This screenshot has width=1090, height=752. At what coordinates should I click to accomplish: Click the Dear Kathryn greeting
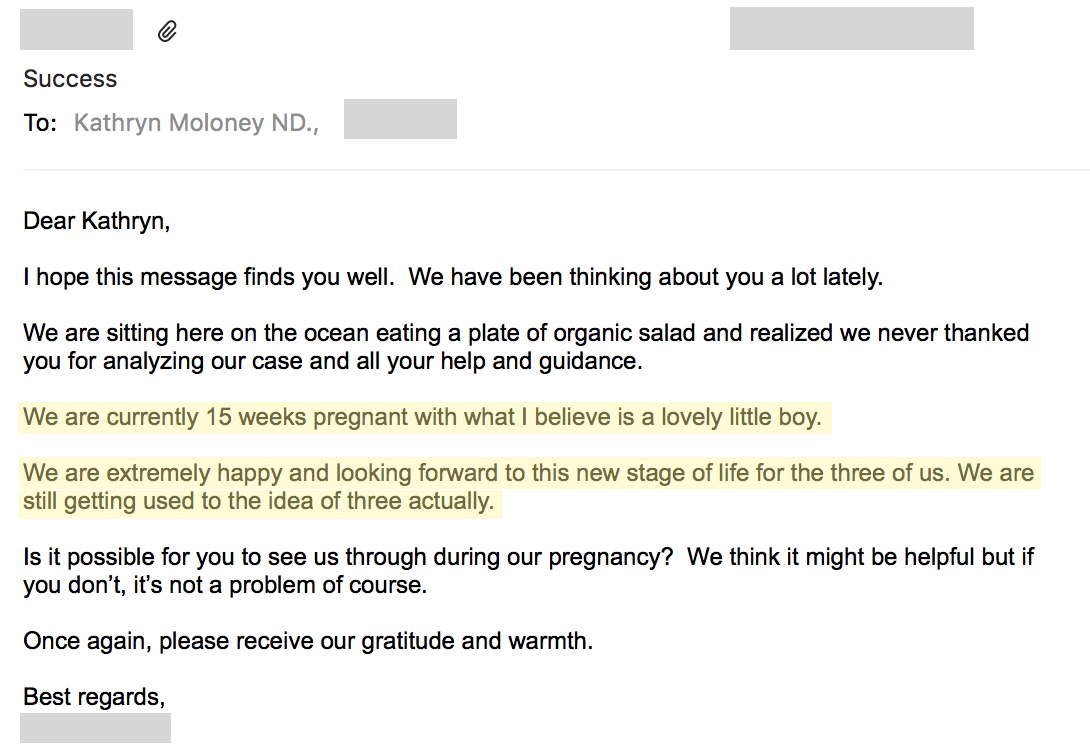click(97, 221)
